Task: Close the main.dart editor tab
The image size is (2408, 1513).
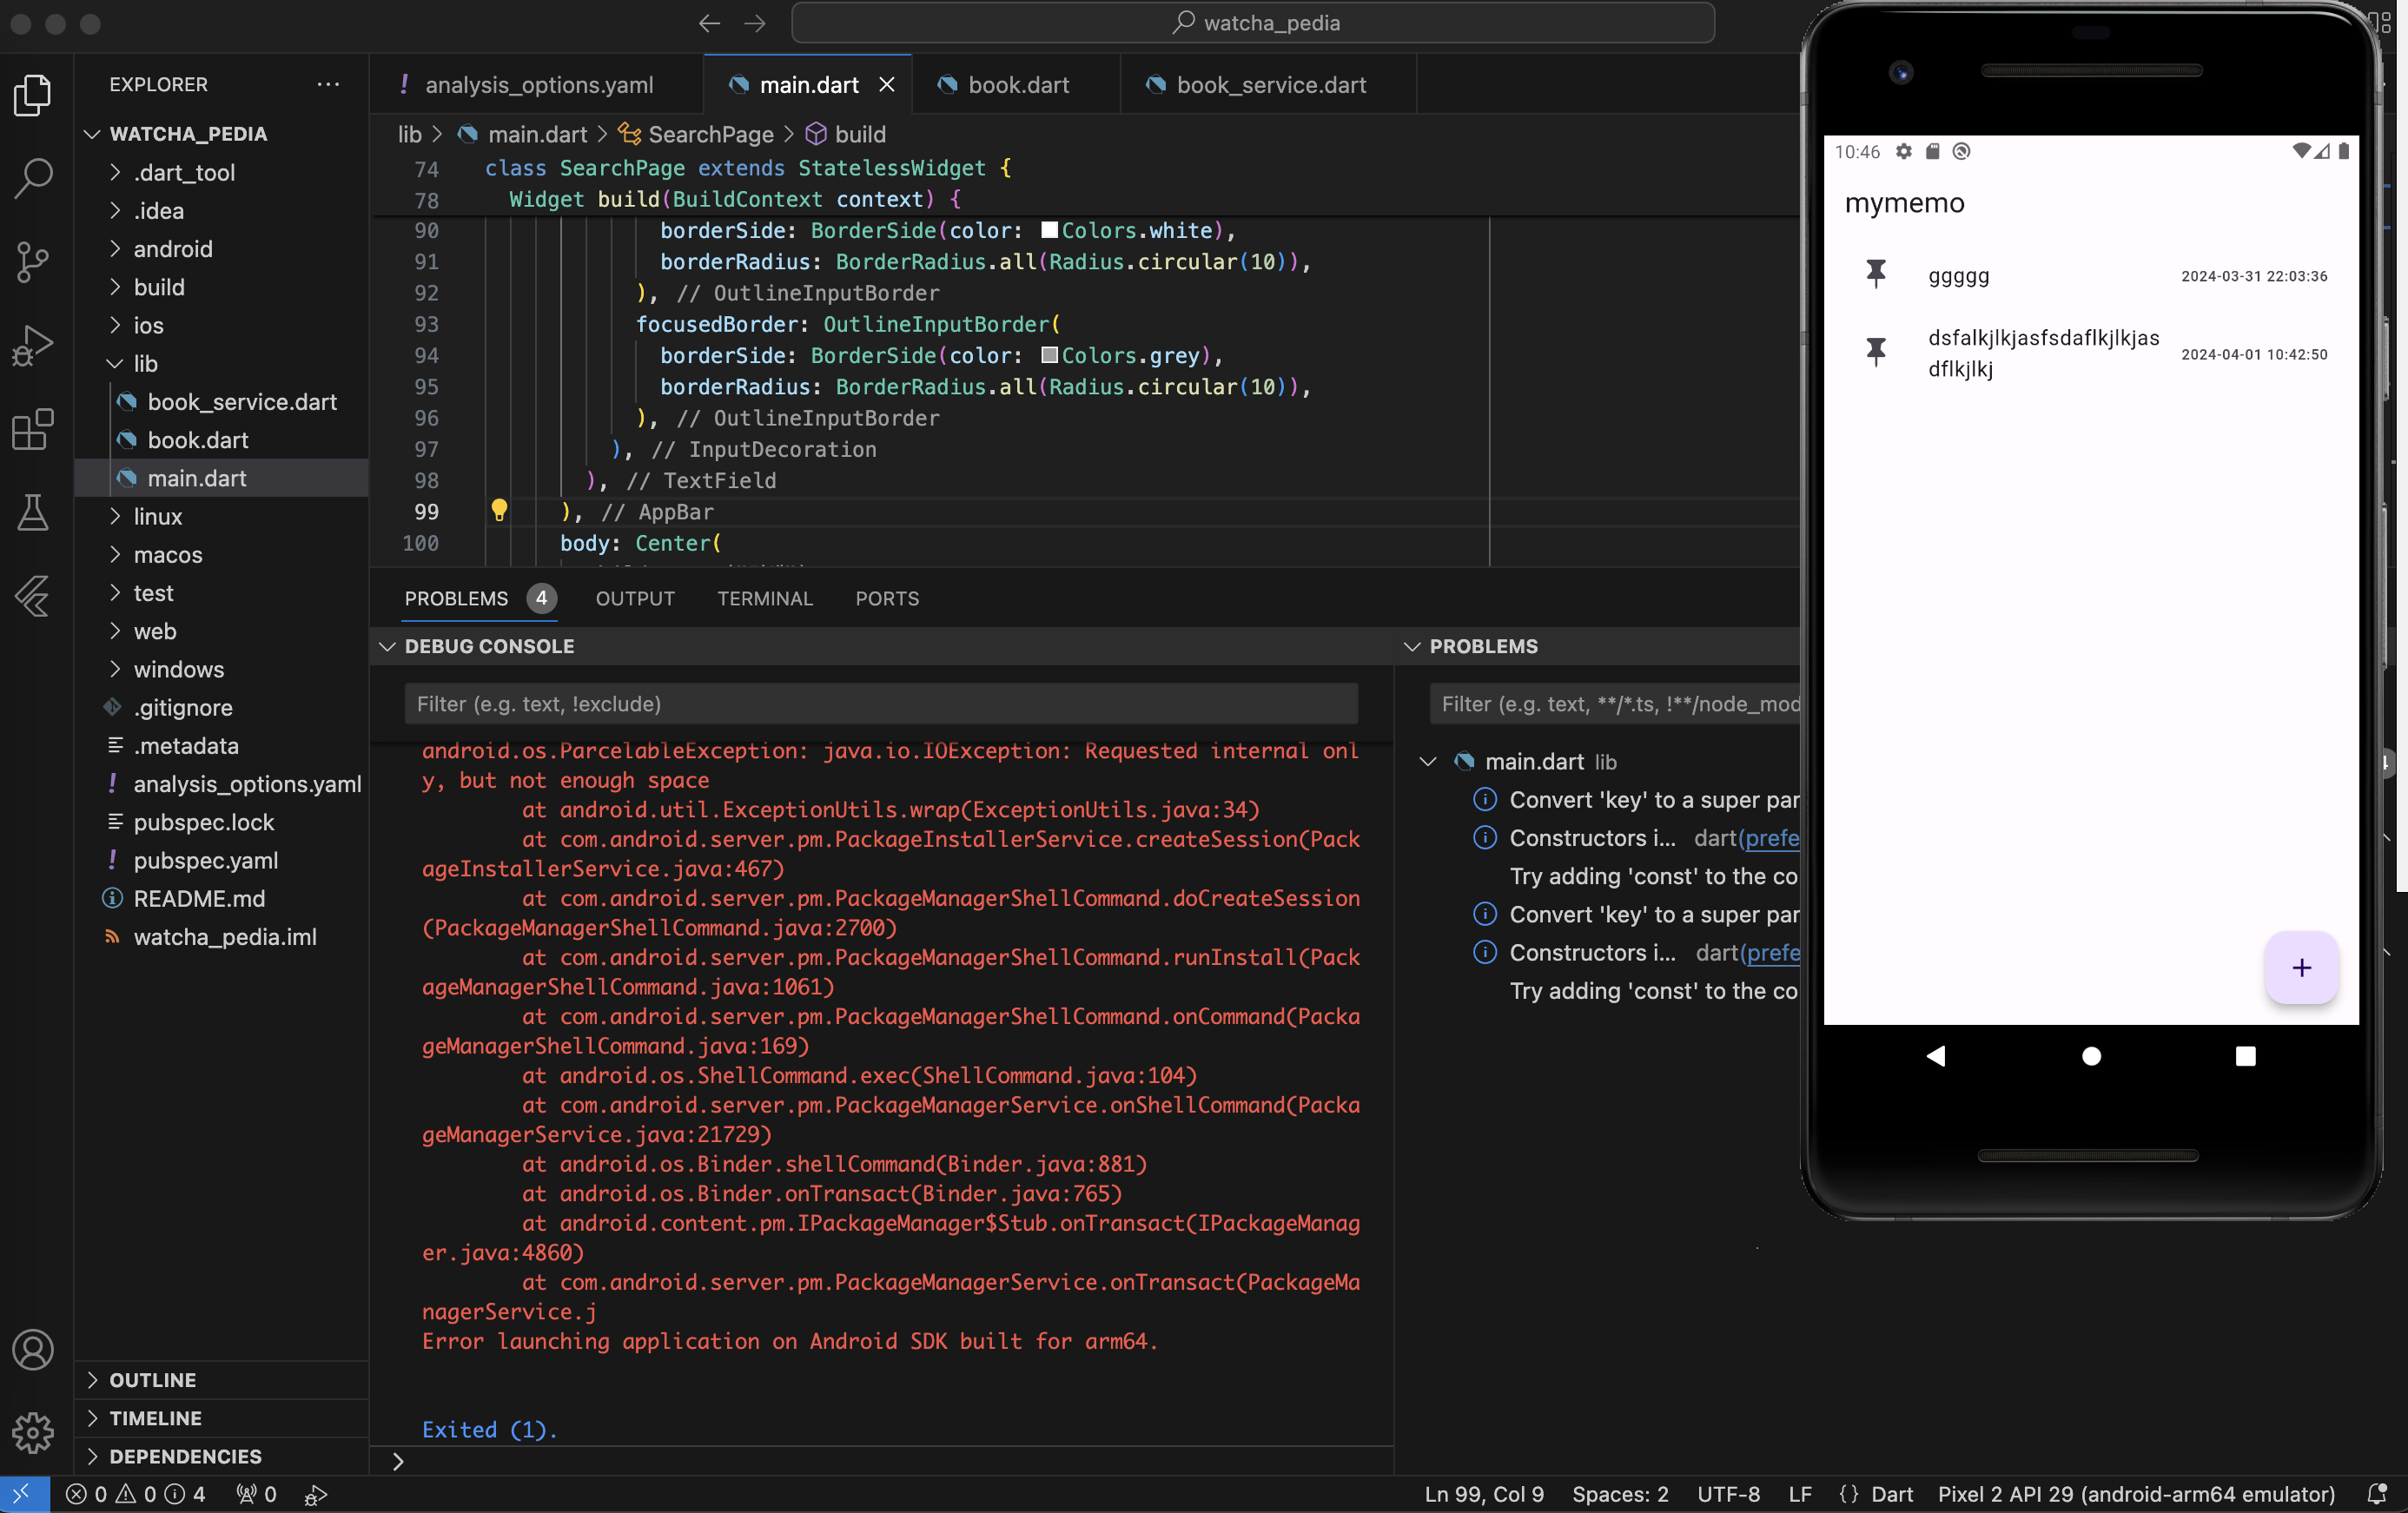Action: point(887,85)
